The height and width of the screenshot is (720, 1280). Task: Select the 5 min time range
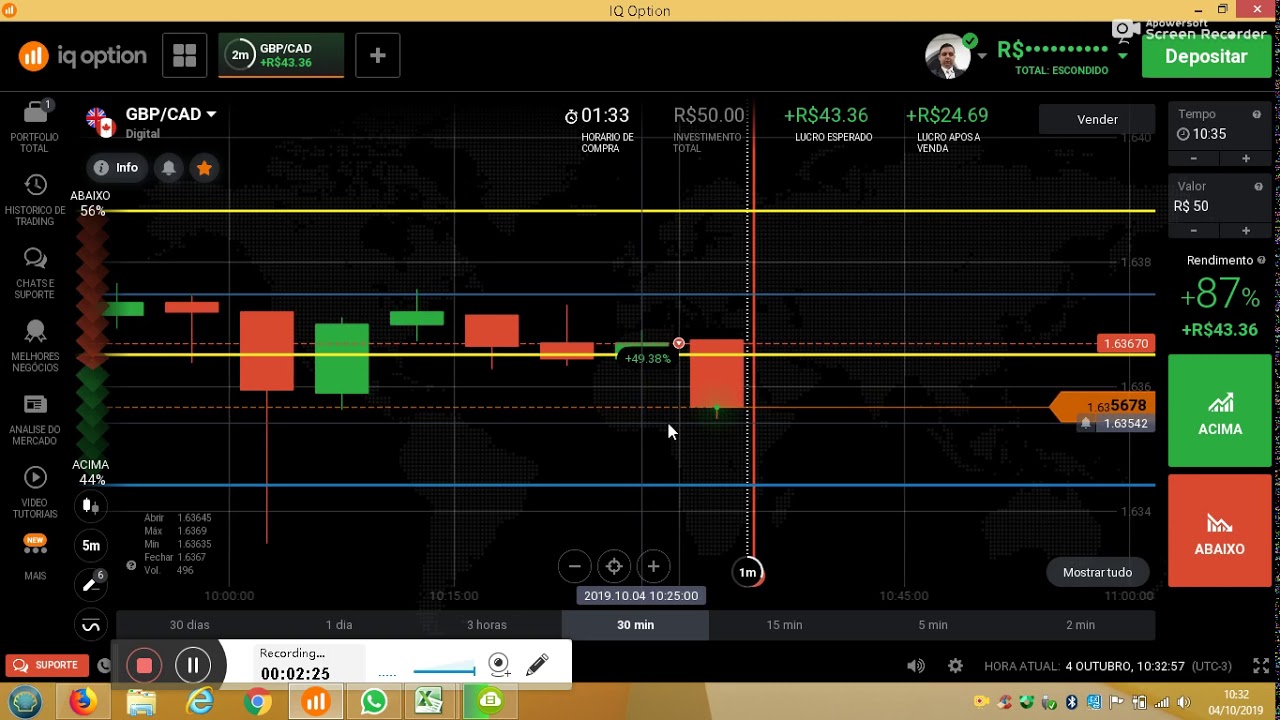933,625
